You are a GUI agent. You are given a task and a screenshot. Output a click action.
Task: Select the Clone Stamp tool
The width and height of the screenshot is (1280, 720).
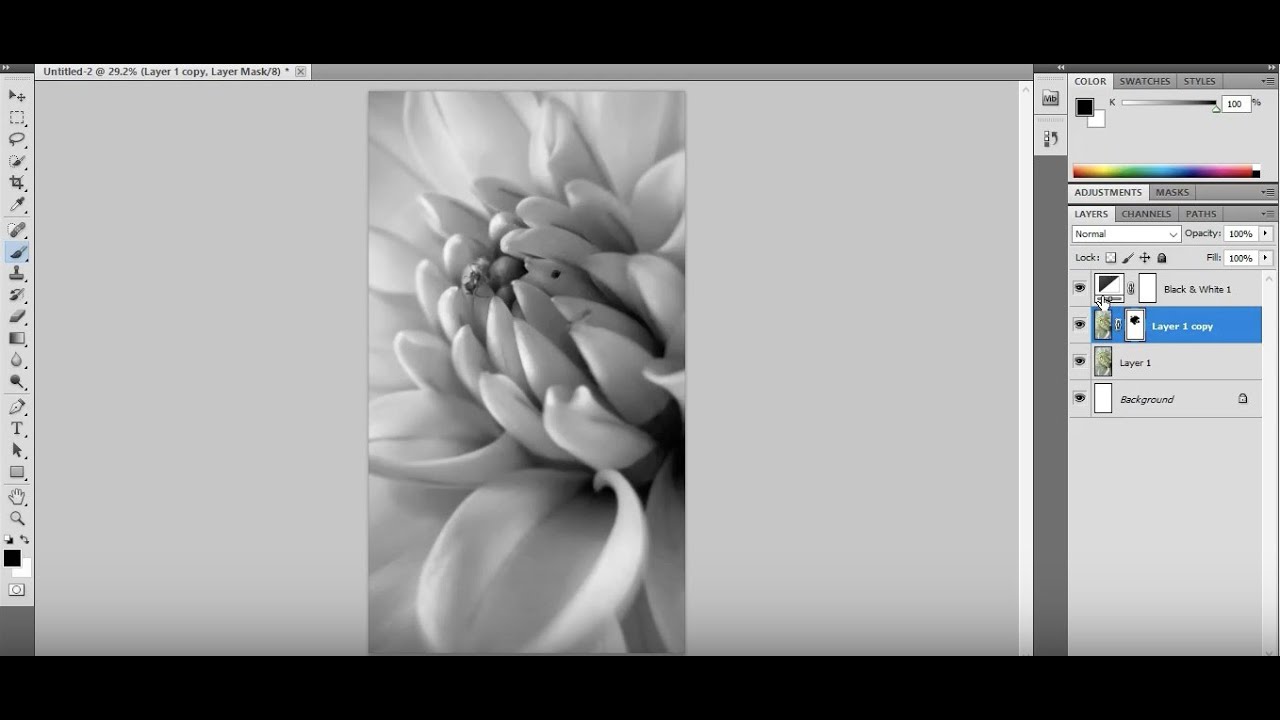(17, 273)
